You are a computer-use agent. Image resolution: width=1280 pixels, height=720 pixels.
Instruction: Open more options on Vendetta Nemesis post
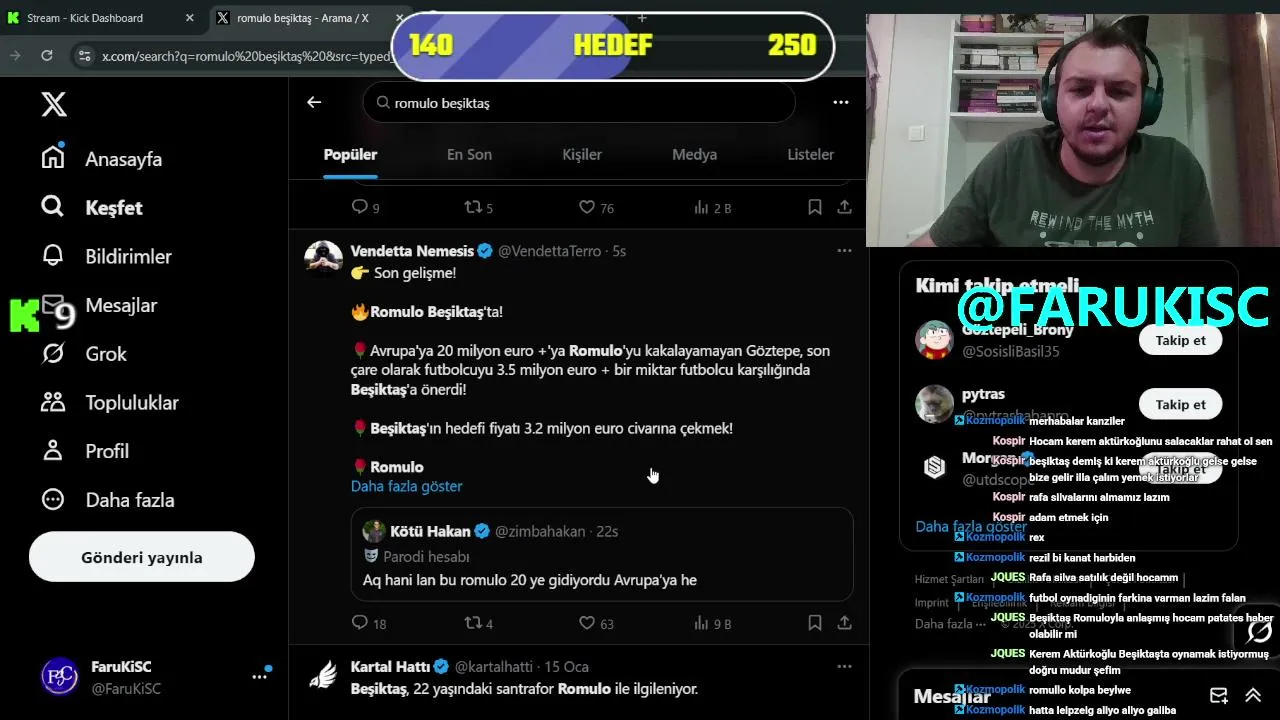pyautogui.click(x=844, y=251)
